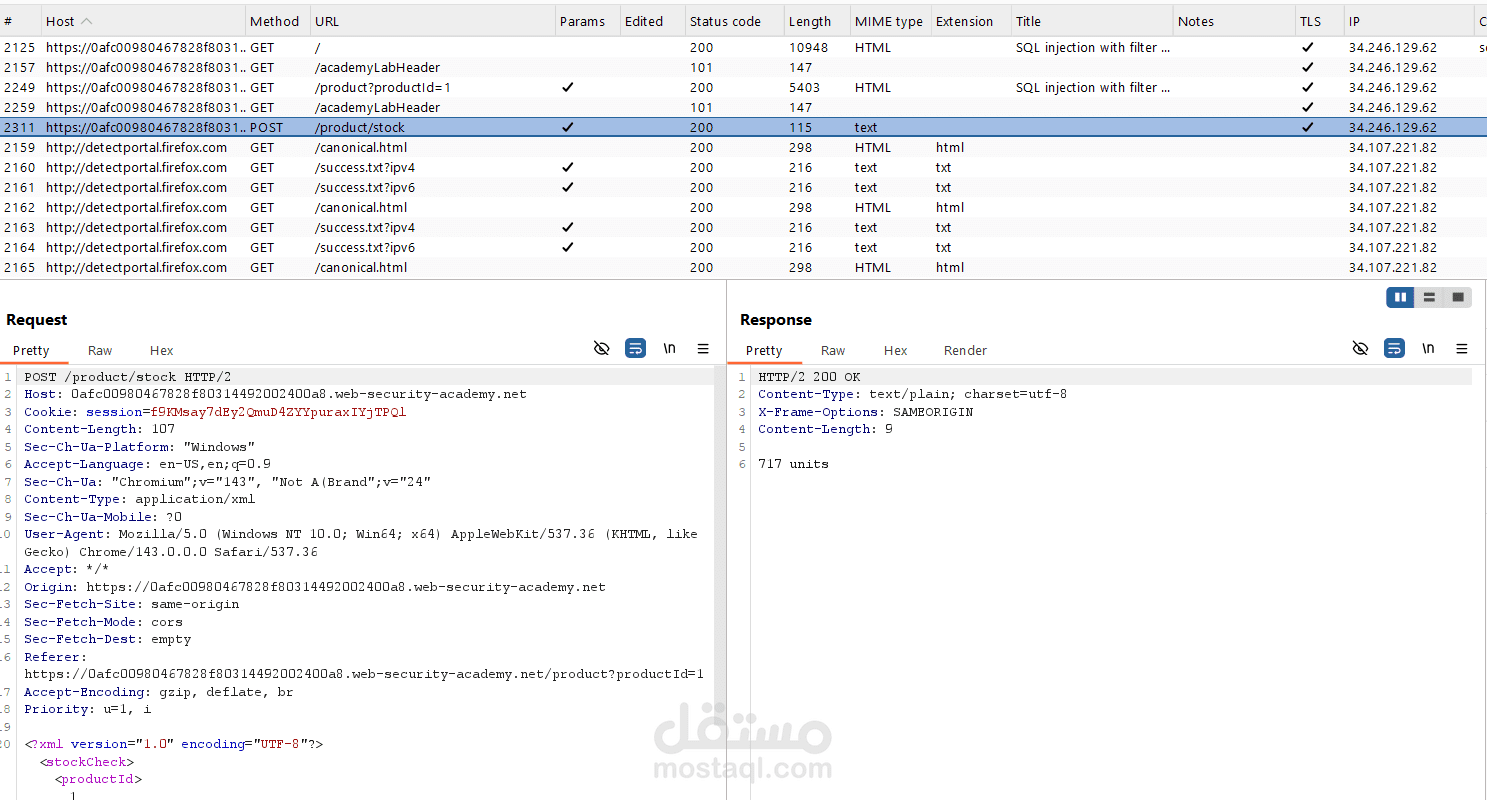This screenshot has height=800, width=1487.
Task: Sort by Notes column header
Action: (1234, 21)
